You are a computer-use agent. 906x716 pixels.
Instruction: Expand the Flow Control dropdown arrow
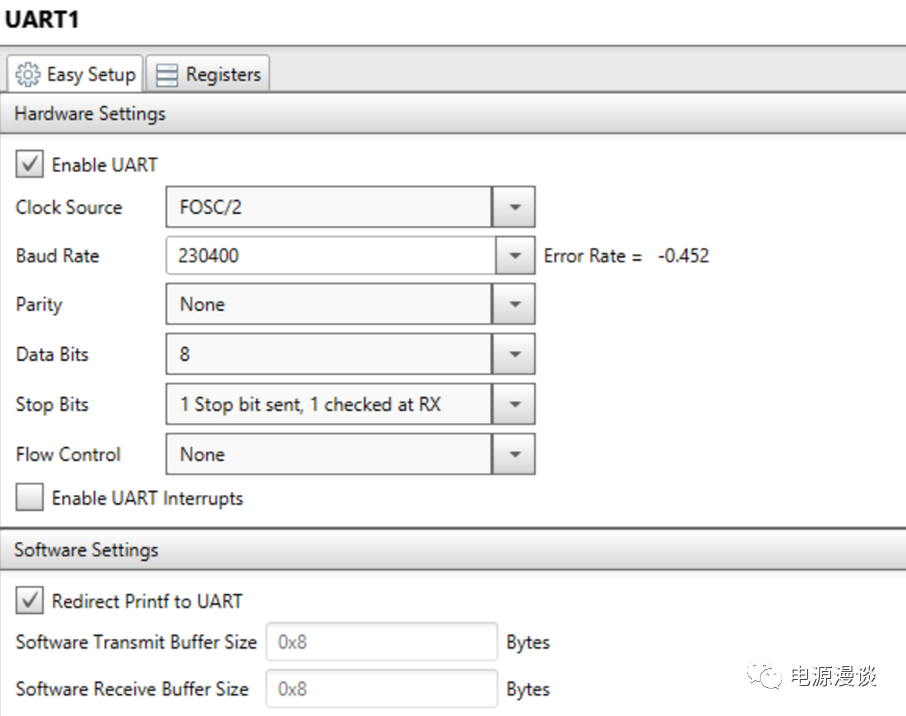(x=514, y=454)
